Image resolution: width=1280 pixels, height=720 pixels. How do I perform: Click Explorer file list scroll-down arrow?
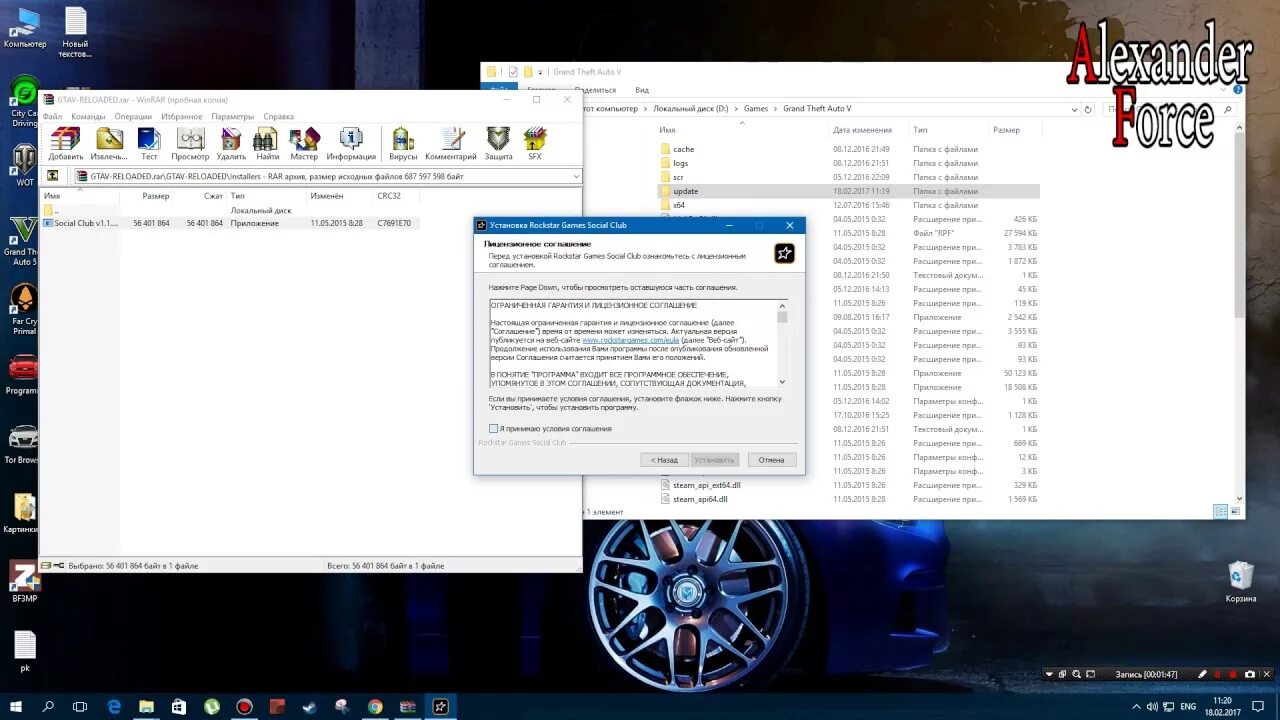[1240, 498]
